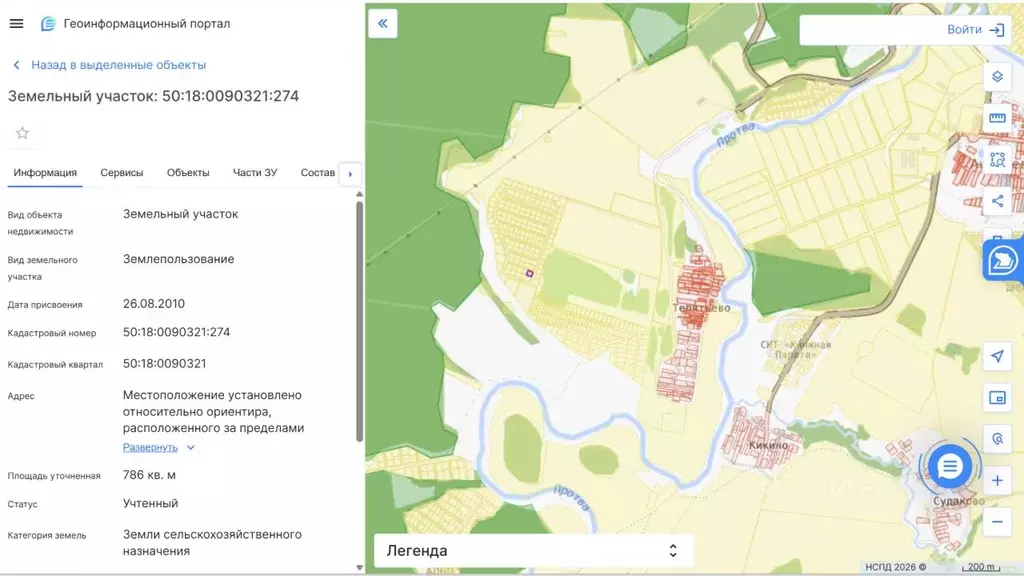Screen dimensions: 1024x576
Task: Zoom out on the map
Action: click(x=997, y=521)
